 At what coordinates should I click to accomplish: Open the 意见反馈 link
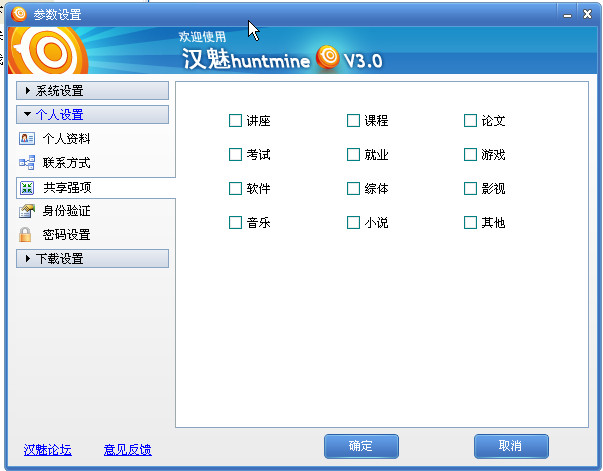tap(128, 450)
